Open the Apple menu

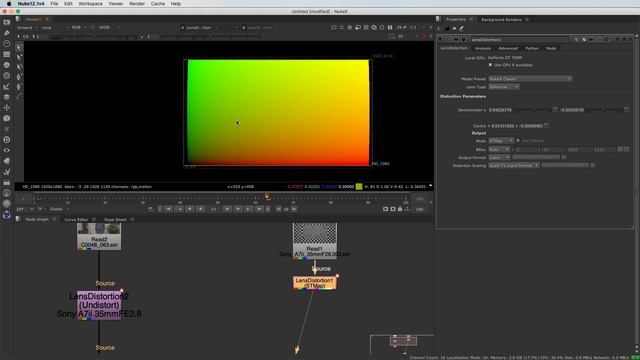tap(9, 4)
